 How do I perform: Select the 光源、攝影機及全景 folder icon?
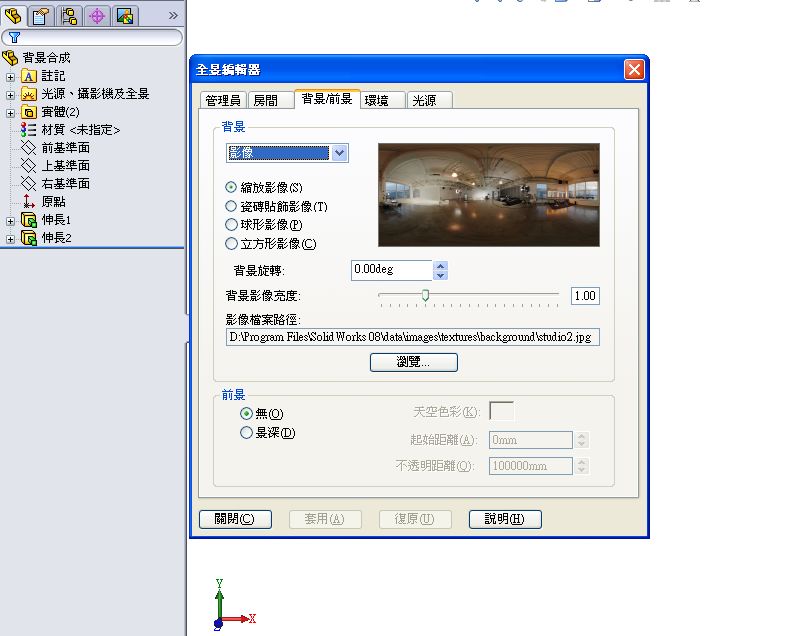pos(29,94)
